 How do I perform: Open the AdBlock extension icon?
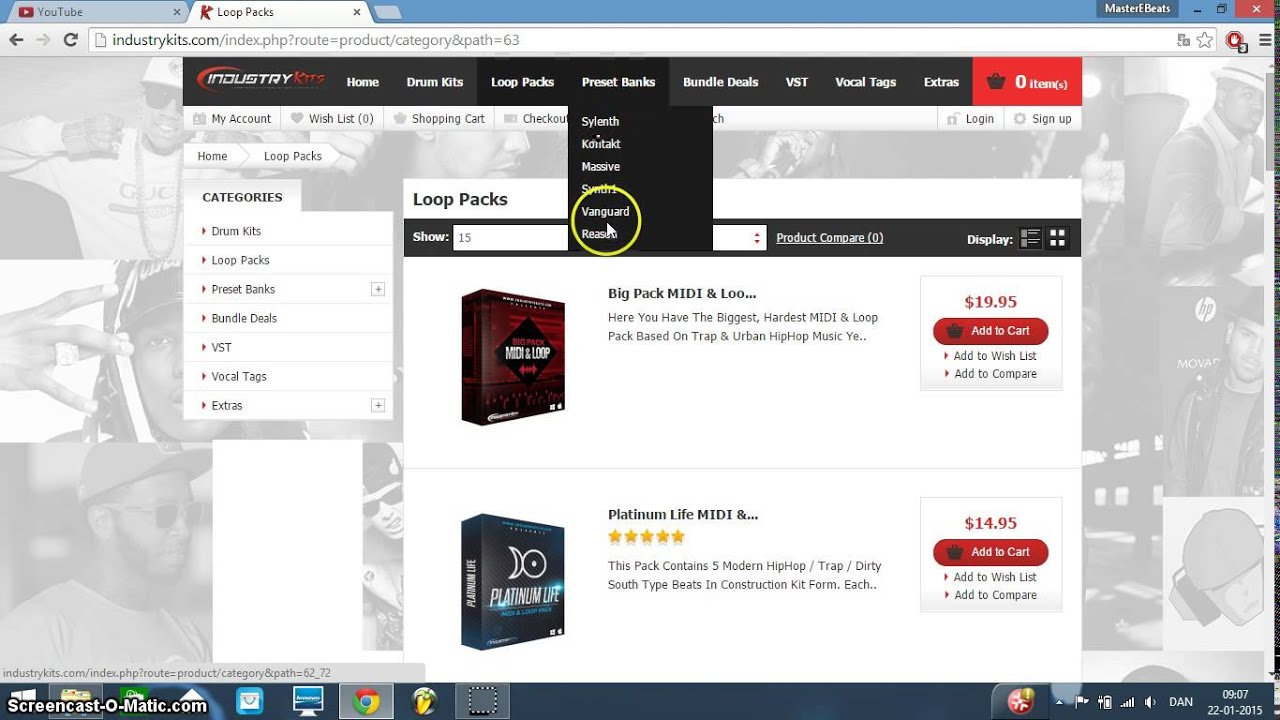point(1236,41)
